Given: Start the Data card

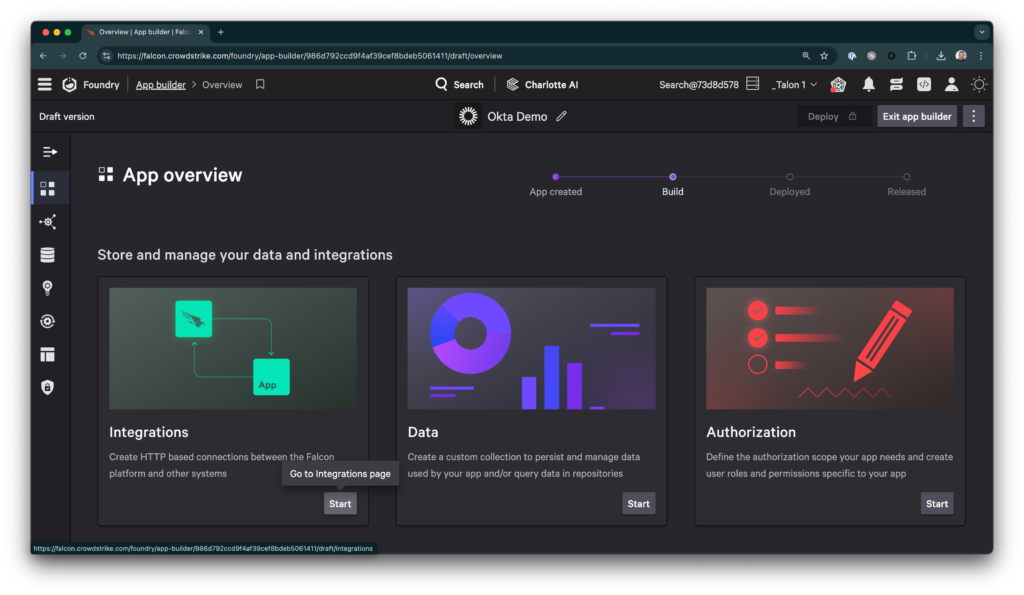Looking at the screenshot, I should click(x=638, y=504).
